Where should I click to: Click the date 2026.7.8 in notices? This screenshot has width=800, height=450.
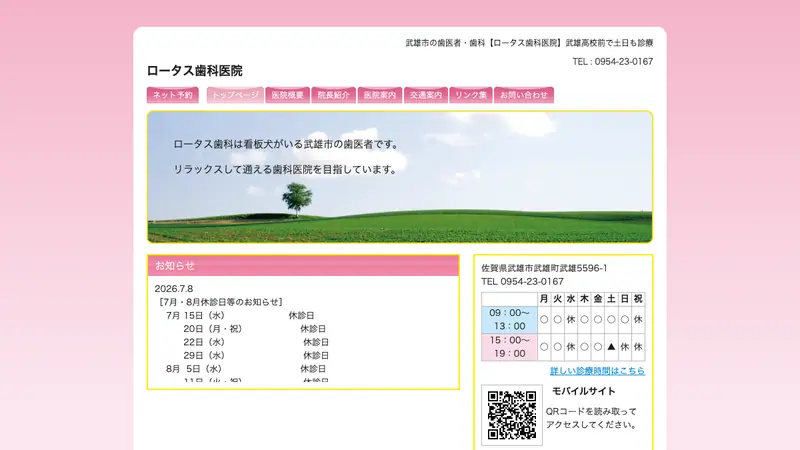click(173, 289)
